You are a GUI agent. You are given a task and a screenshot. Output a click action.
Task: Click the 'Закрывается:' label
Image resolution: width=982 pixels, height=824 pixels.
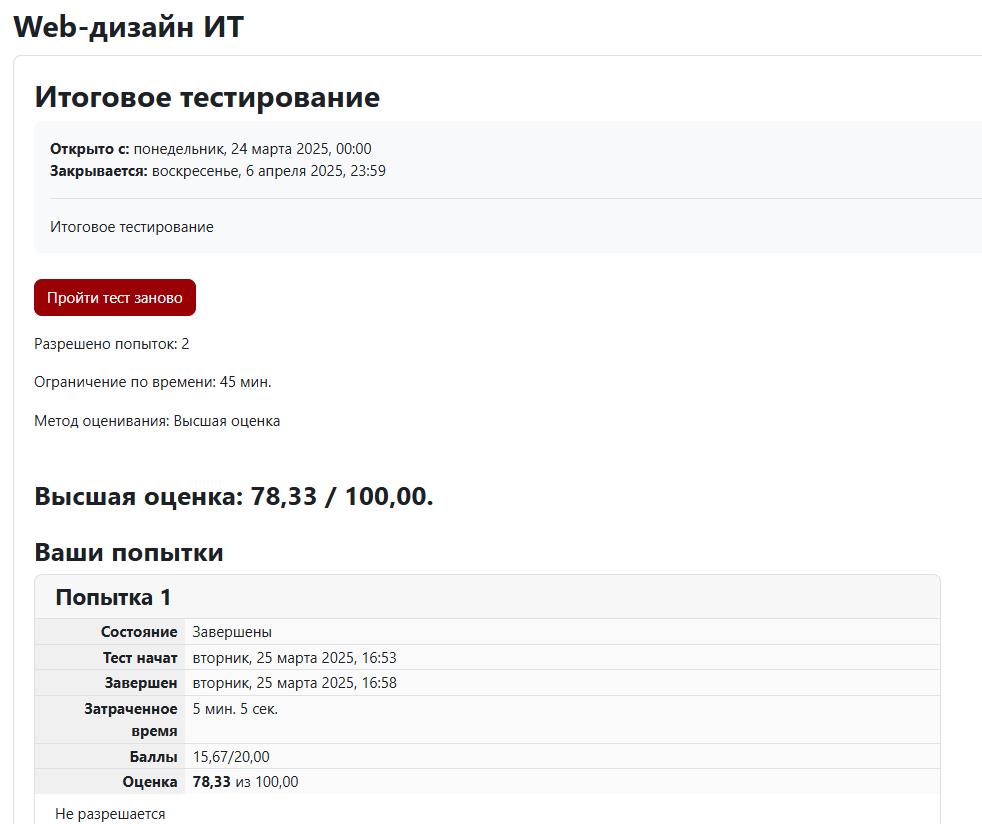[99, 171]
